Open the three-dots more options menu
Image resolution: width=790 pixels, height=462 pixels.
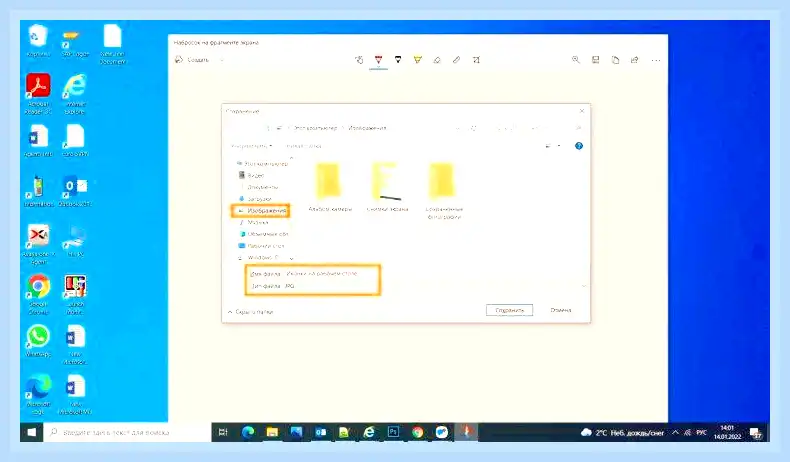(655, 60)
